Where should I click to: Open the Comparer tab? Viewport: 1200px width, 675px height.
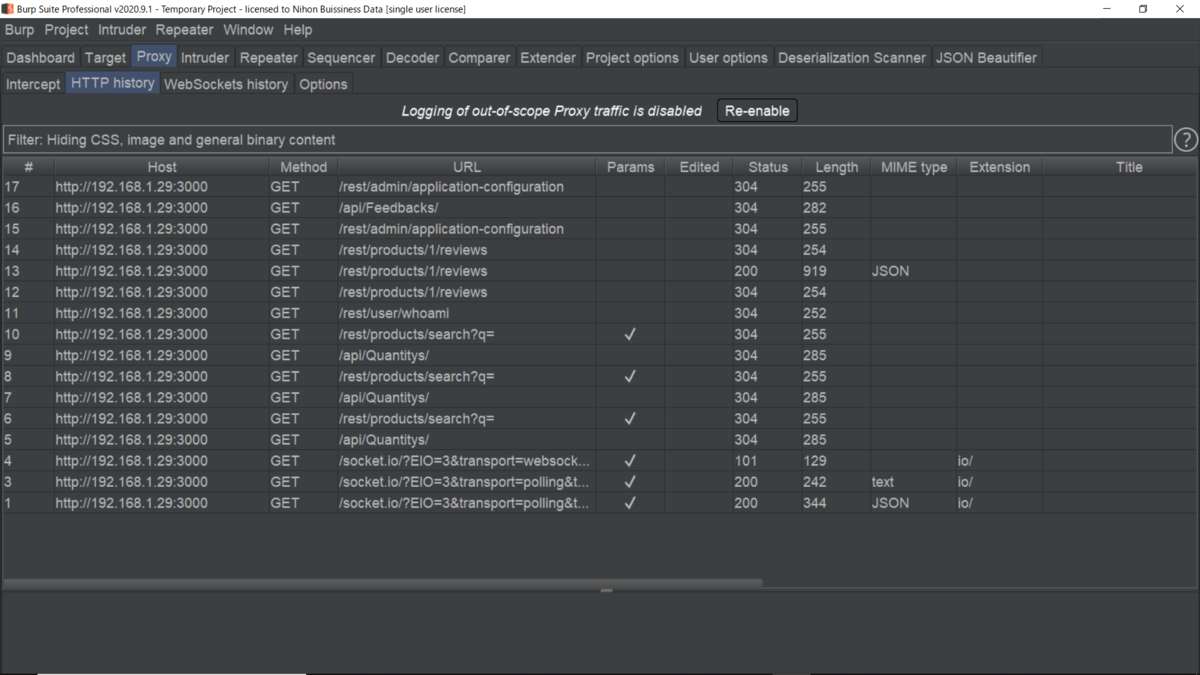pos(479,57)
